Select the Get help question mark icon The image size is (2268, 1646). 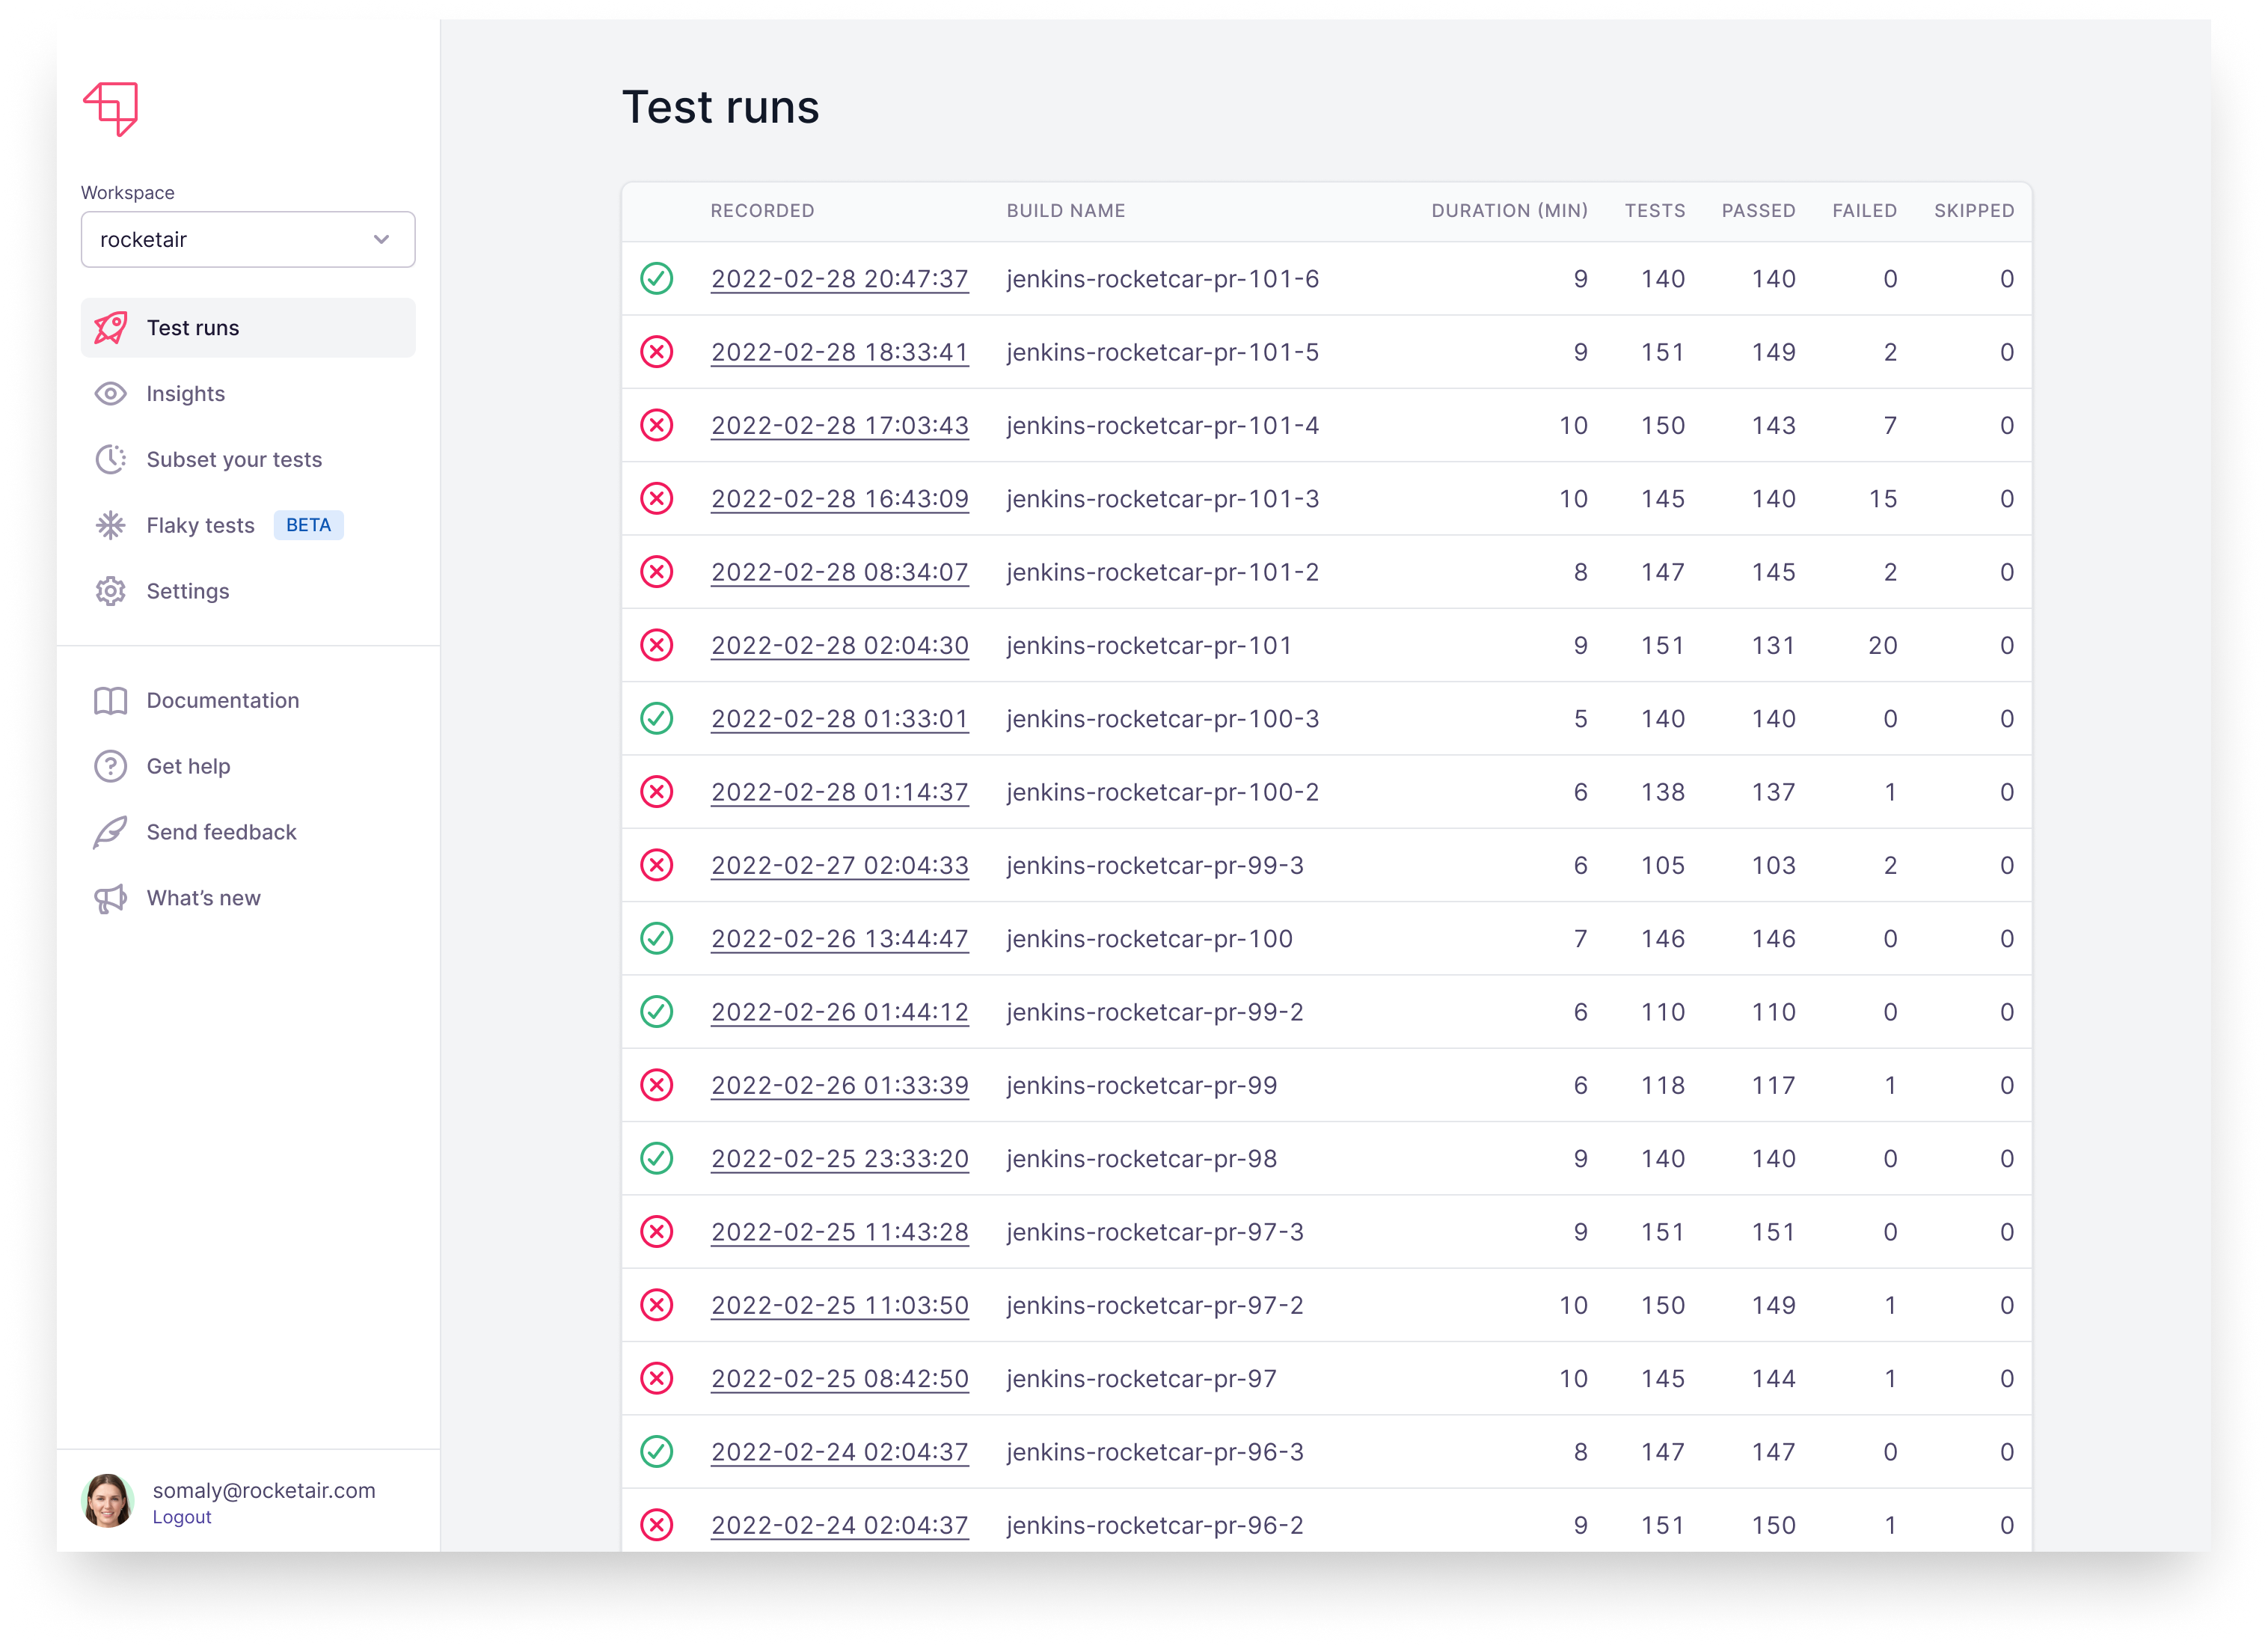tap(110, 766)
